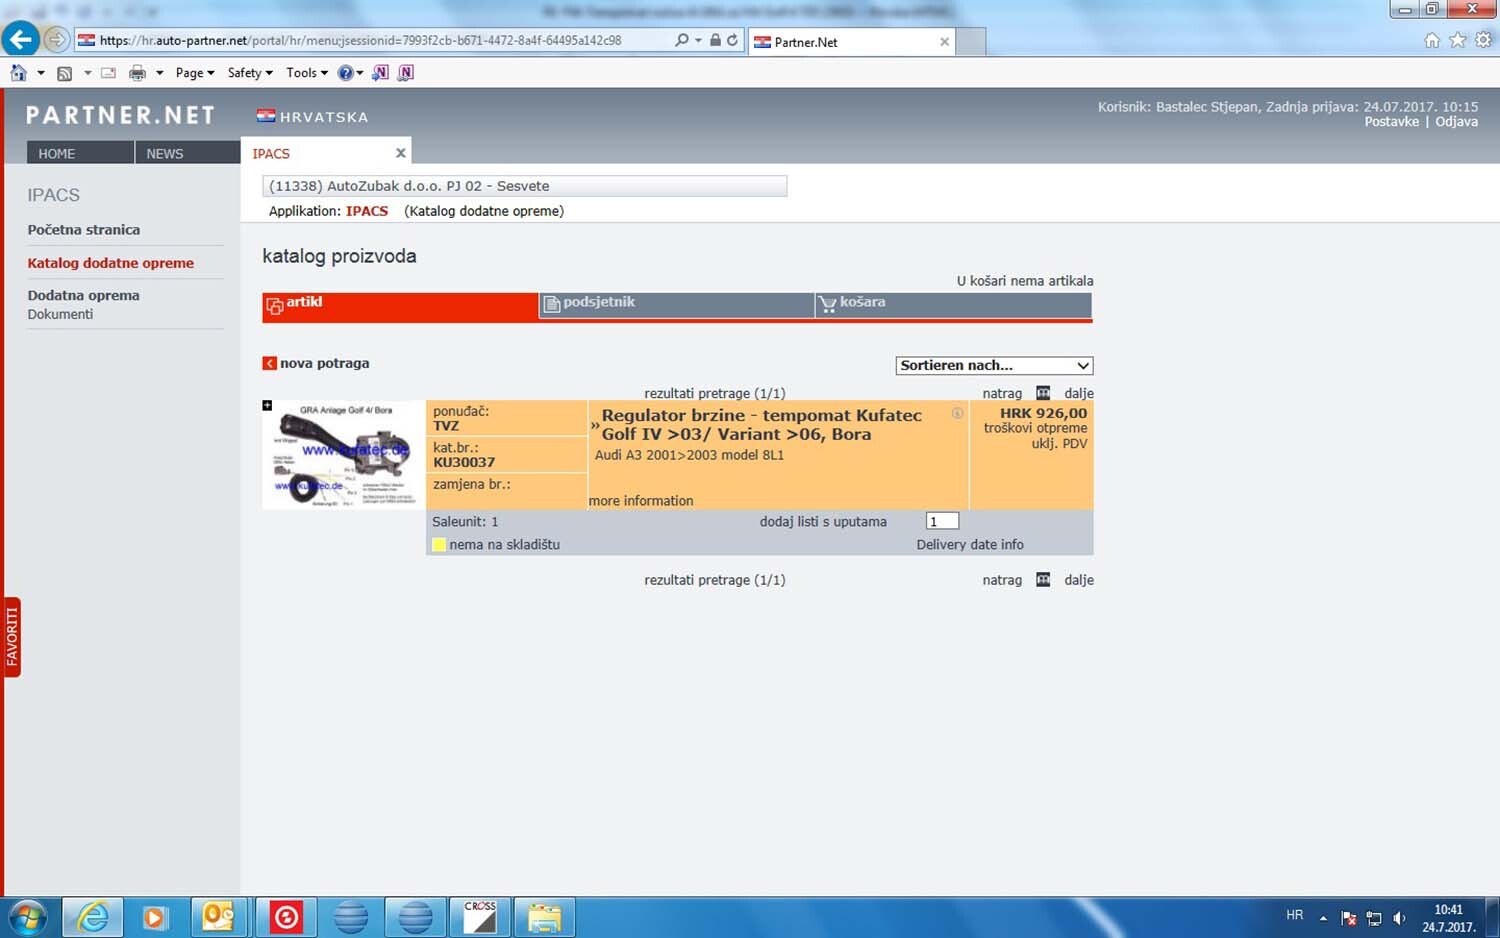Open the Help question mark icon
1500x938 pixels.
345,72
